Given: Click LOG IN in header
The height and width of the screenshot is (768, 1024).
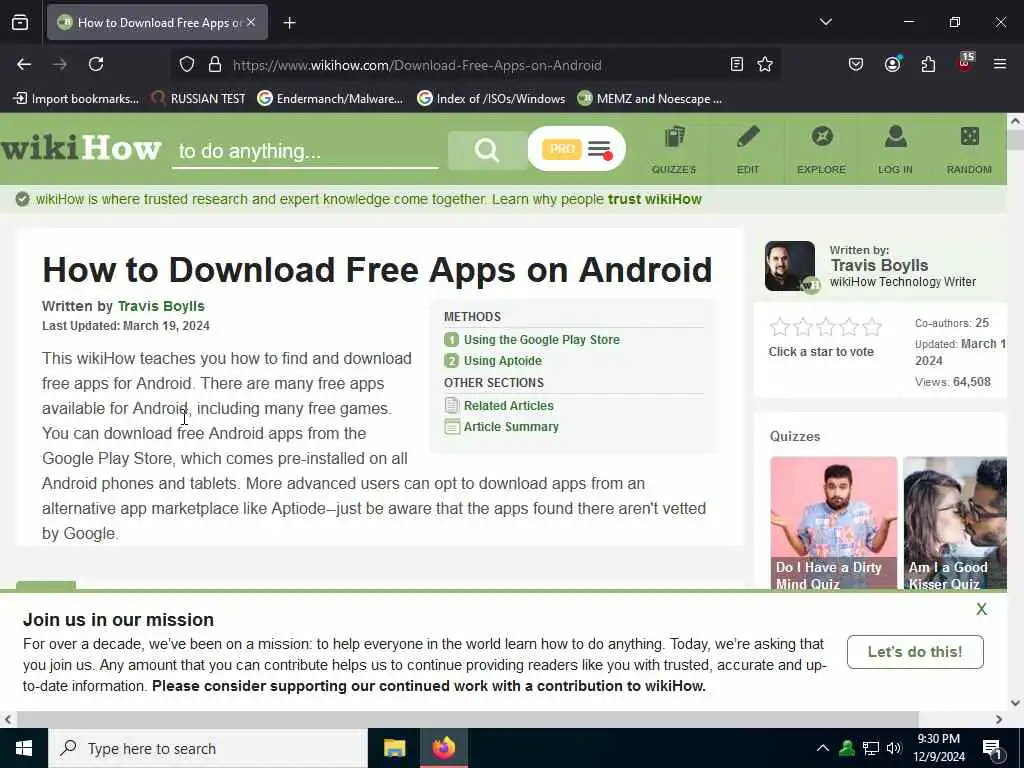Looking at the screenshot, I should [895, 150].
